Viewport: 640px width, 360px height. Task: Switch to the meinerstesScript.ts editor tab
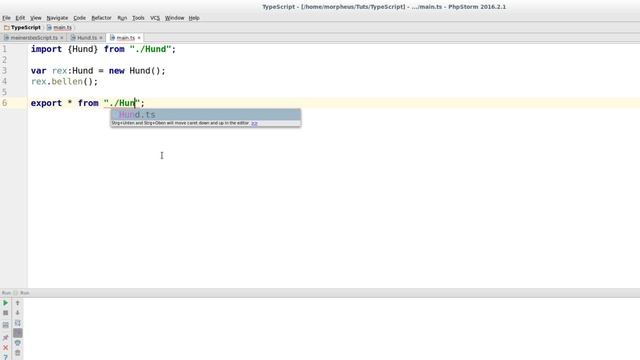[34, 38]
